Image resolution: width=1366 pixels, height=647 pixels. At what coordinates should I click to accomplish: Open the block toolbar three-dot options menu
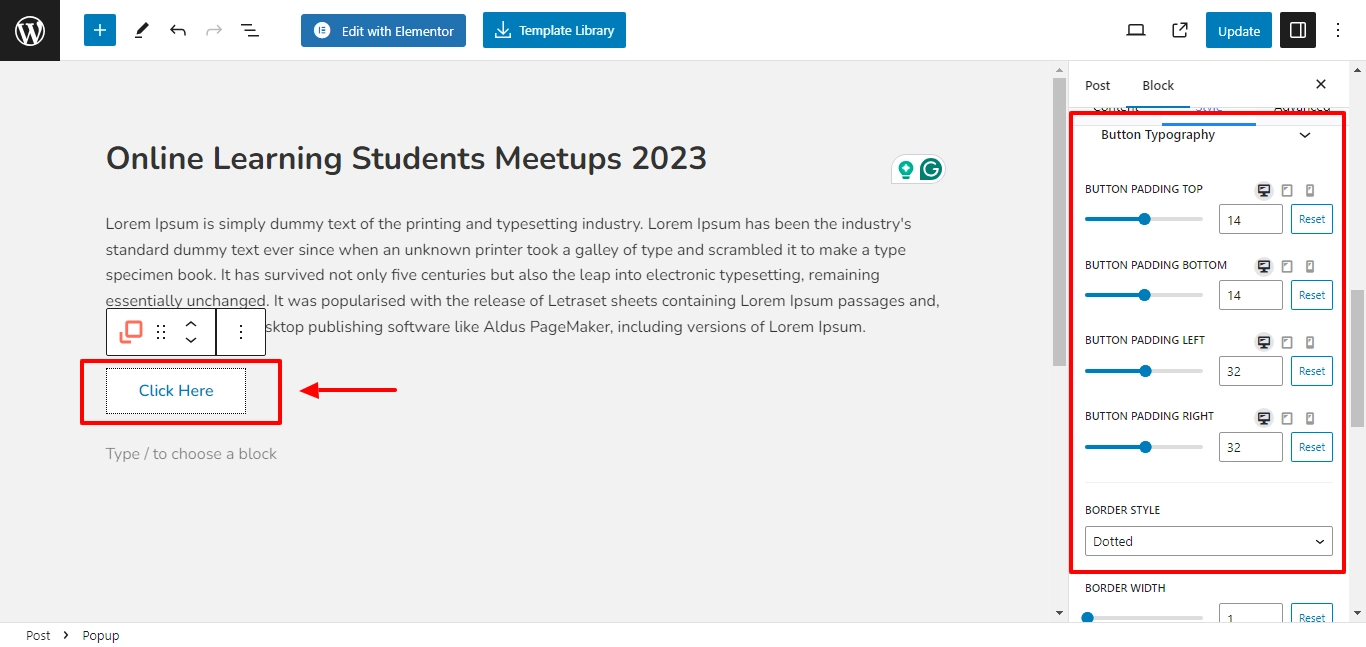pyautogui.click(x=240, y=332)
